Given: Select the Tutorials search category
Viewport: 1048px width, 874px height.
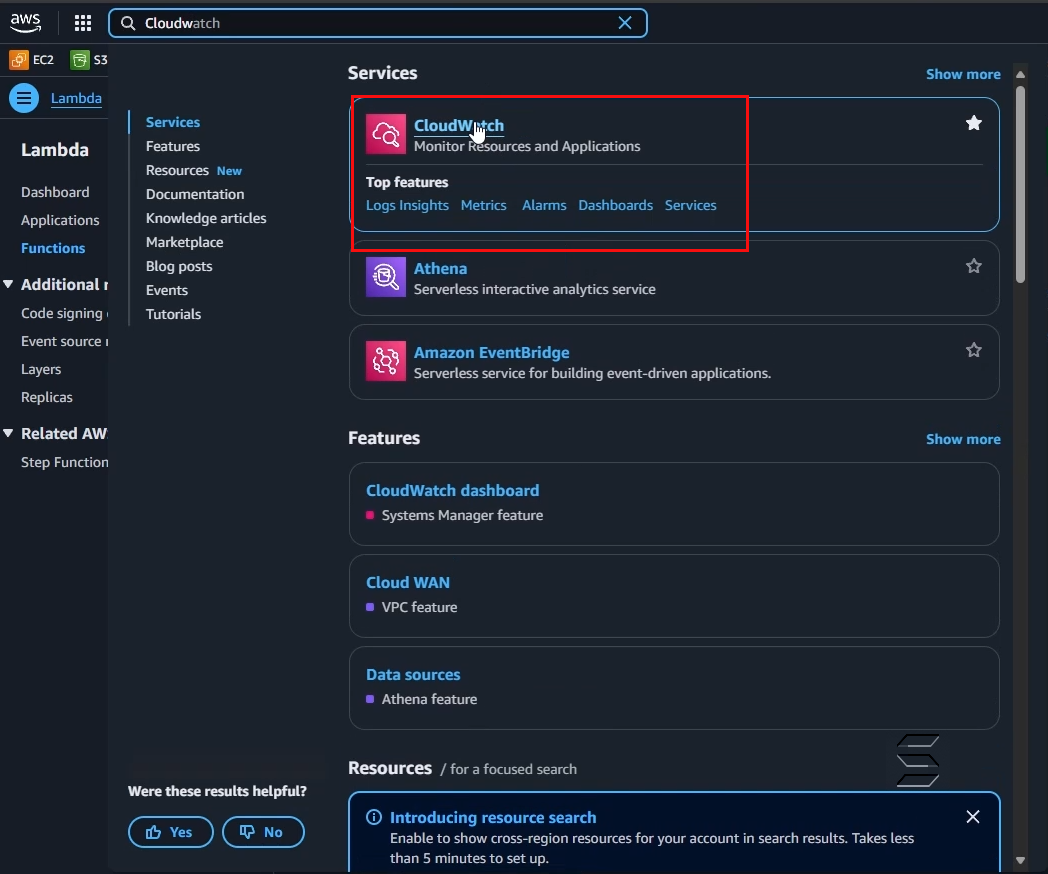Looking at the screenshot, I should pos(173,315).
